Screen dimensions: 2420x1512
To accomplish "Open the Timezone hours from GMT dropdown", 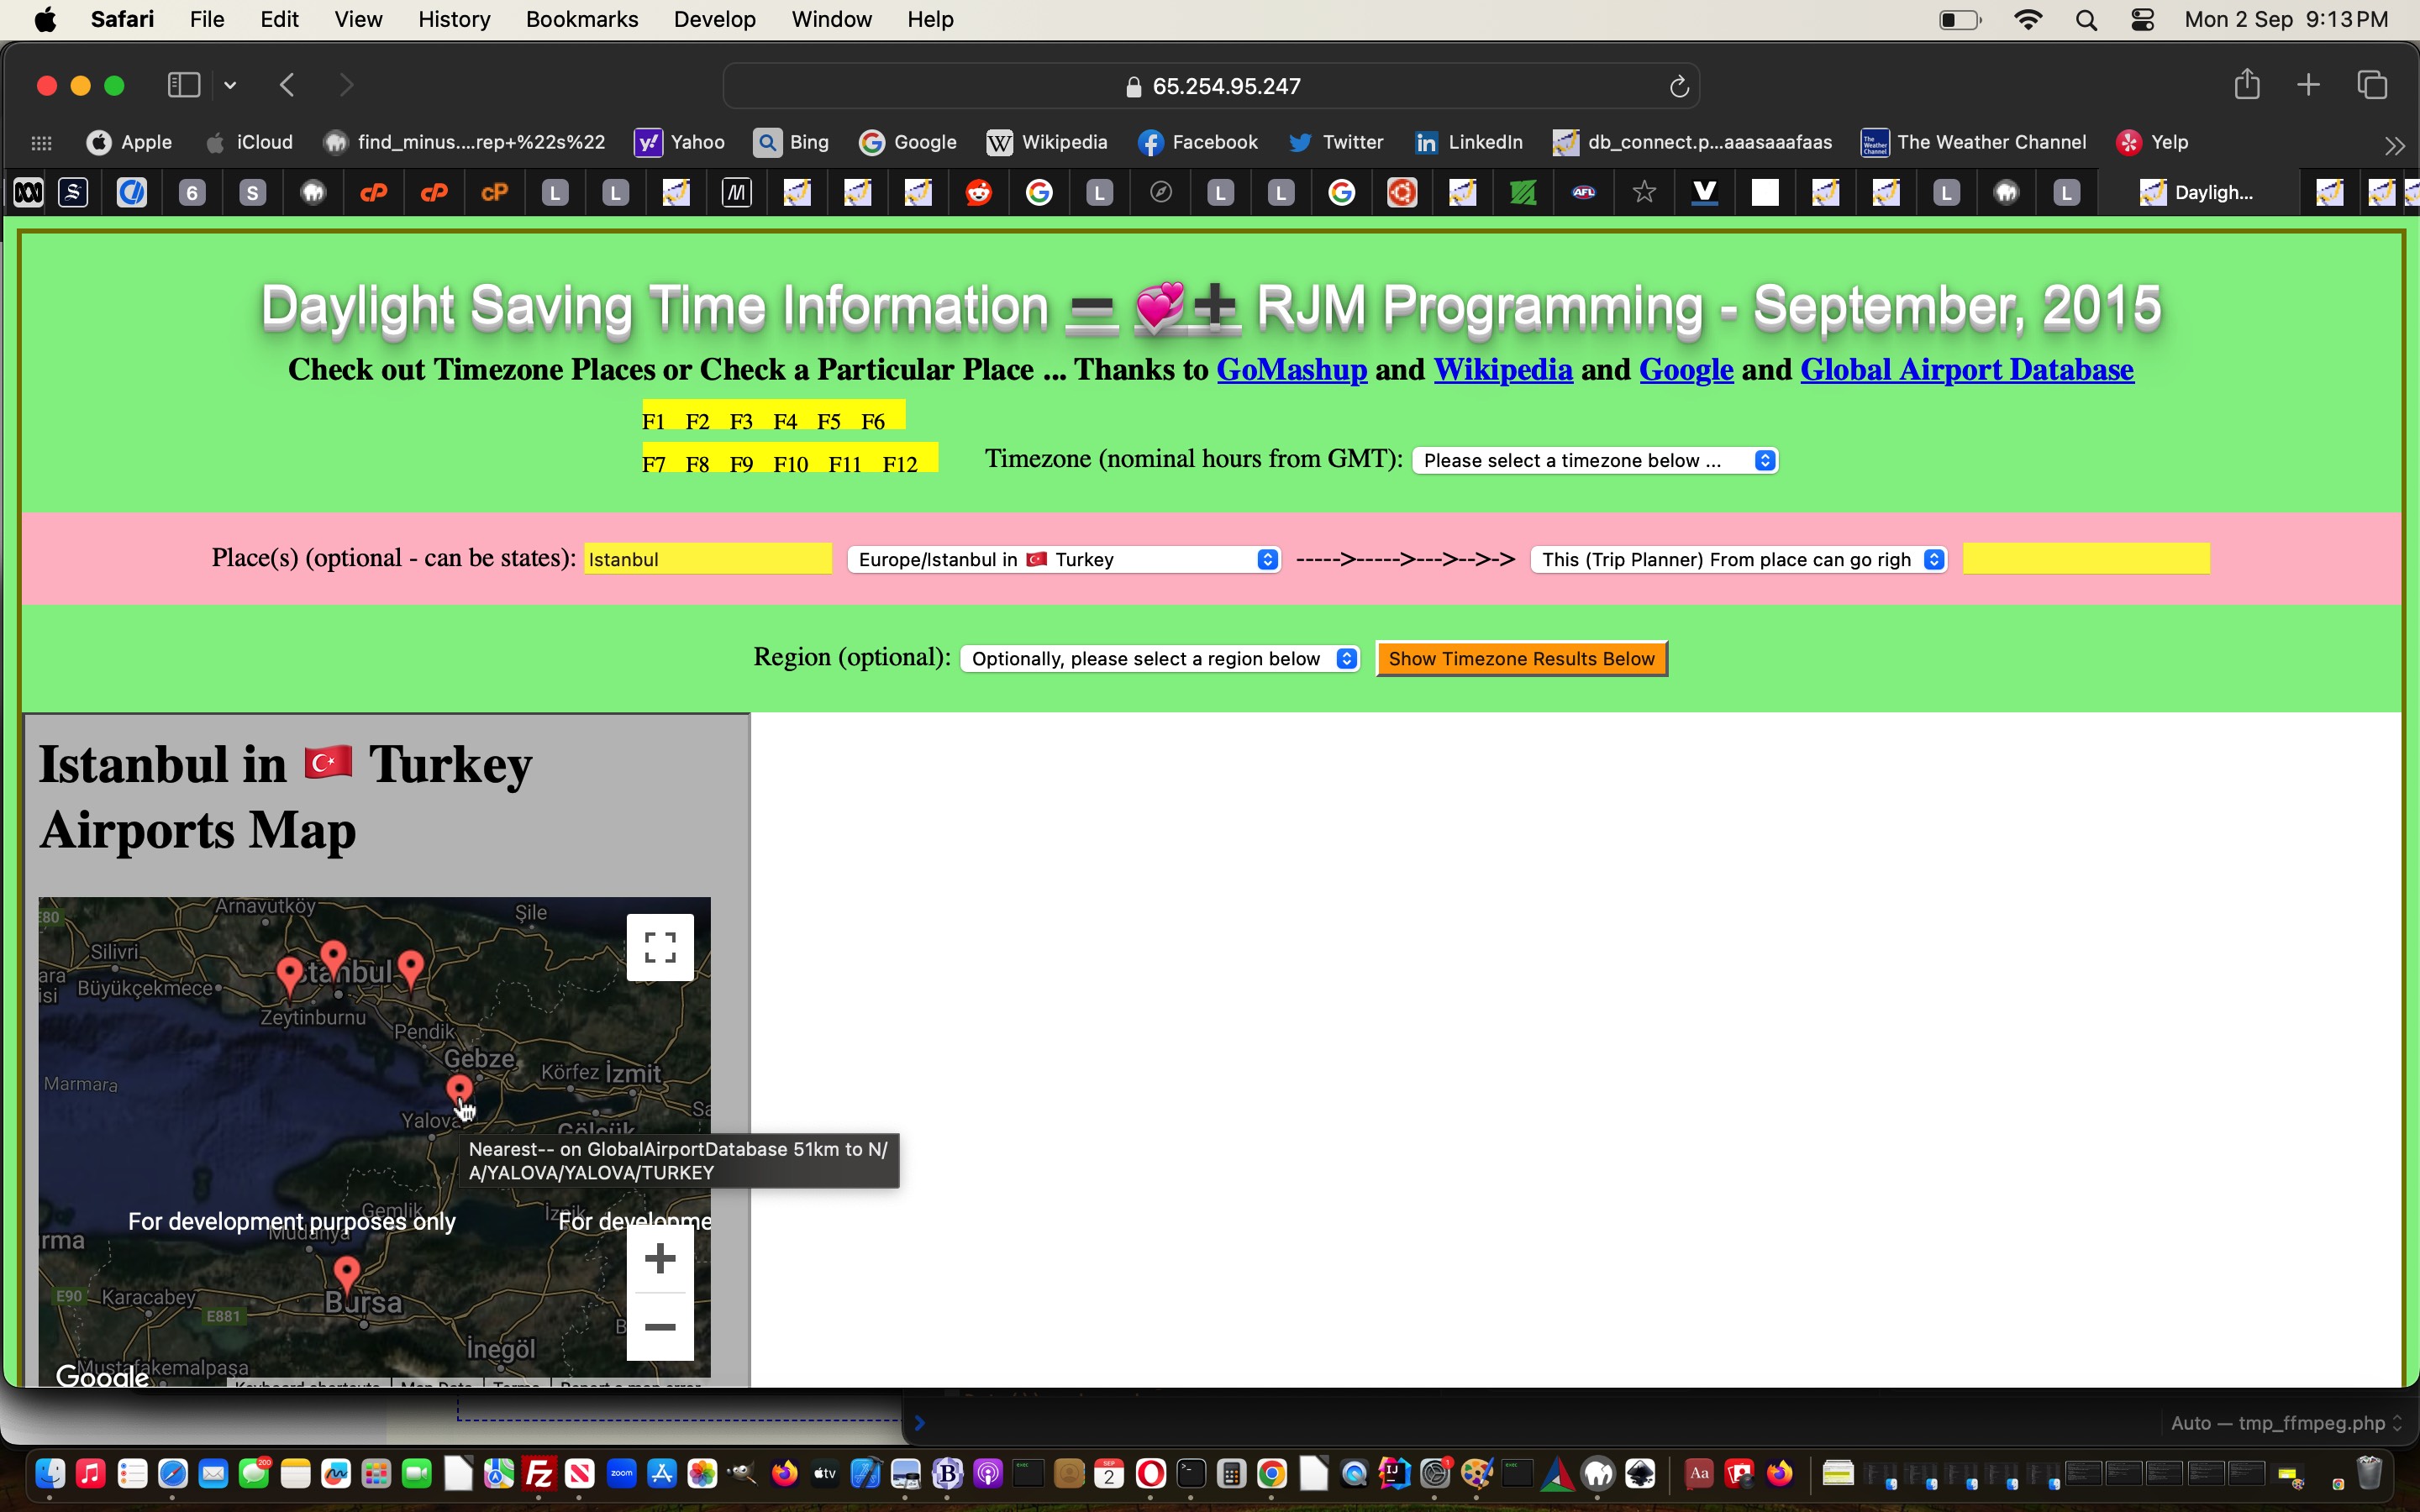I will click(x=1595, y=460).
